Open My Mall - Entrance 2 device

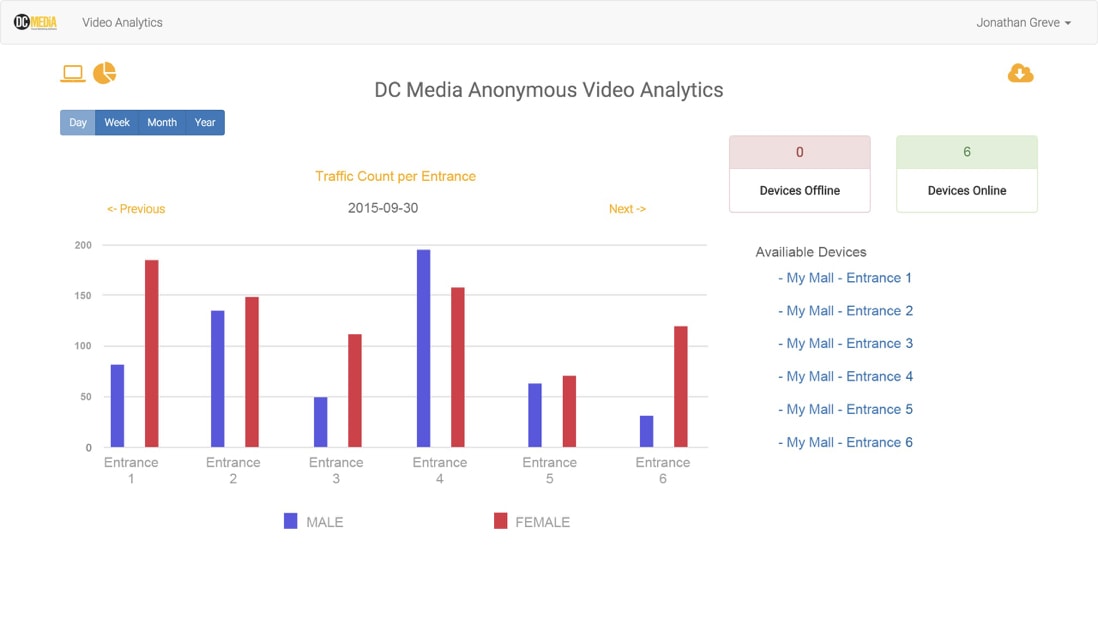tap(845, 311)
